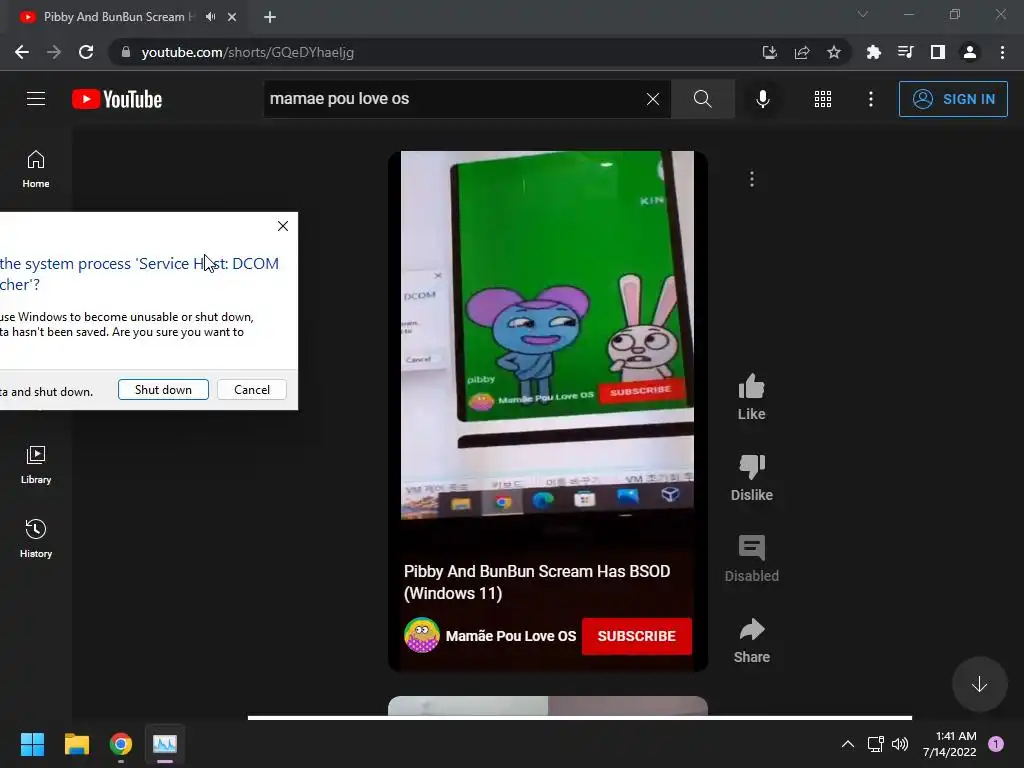Viewport: 1024px width, 768px height.
Task: Open notification badge in taskbar
Action: (996, 744)
